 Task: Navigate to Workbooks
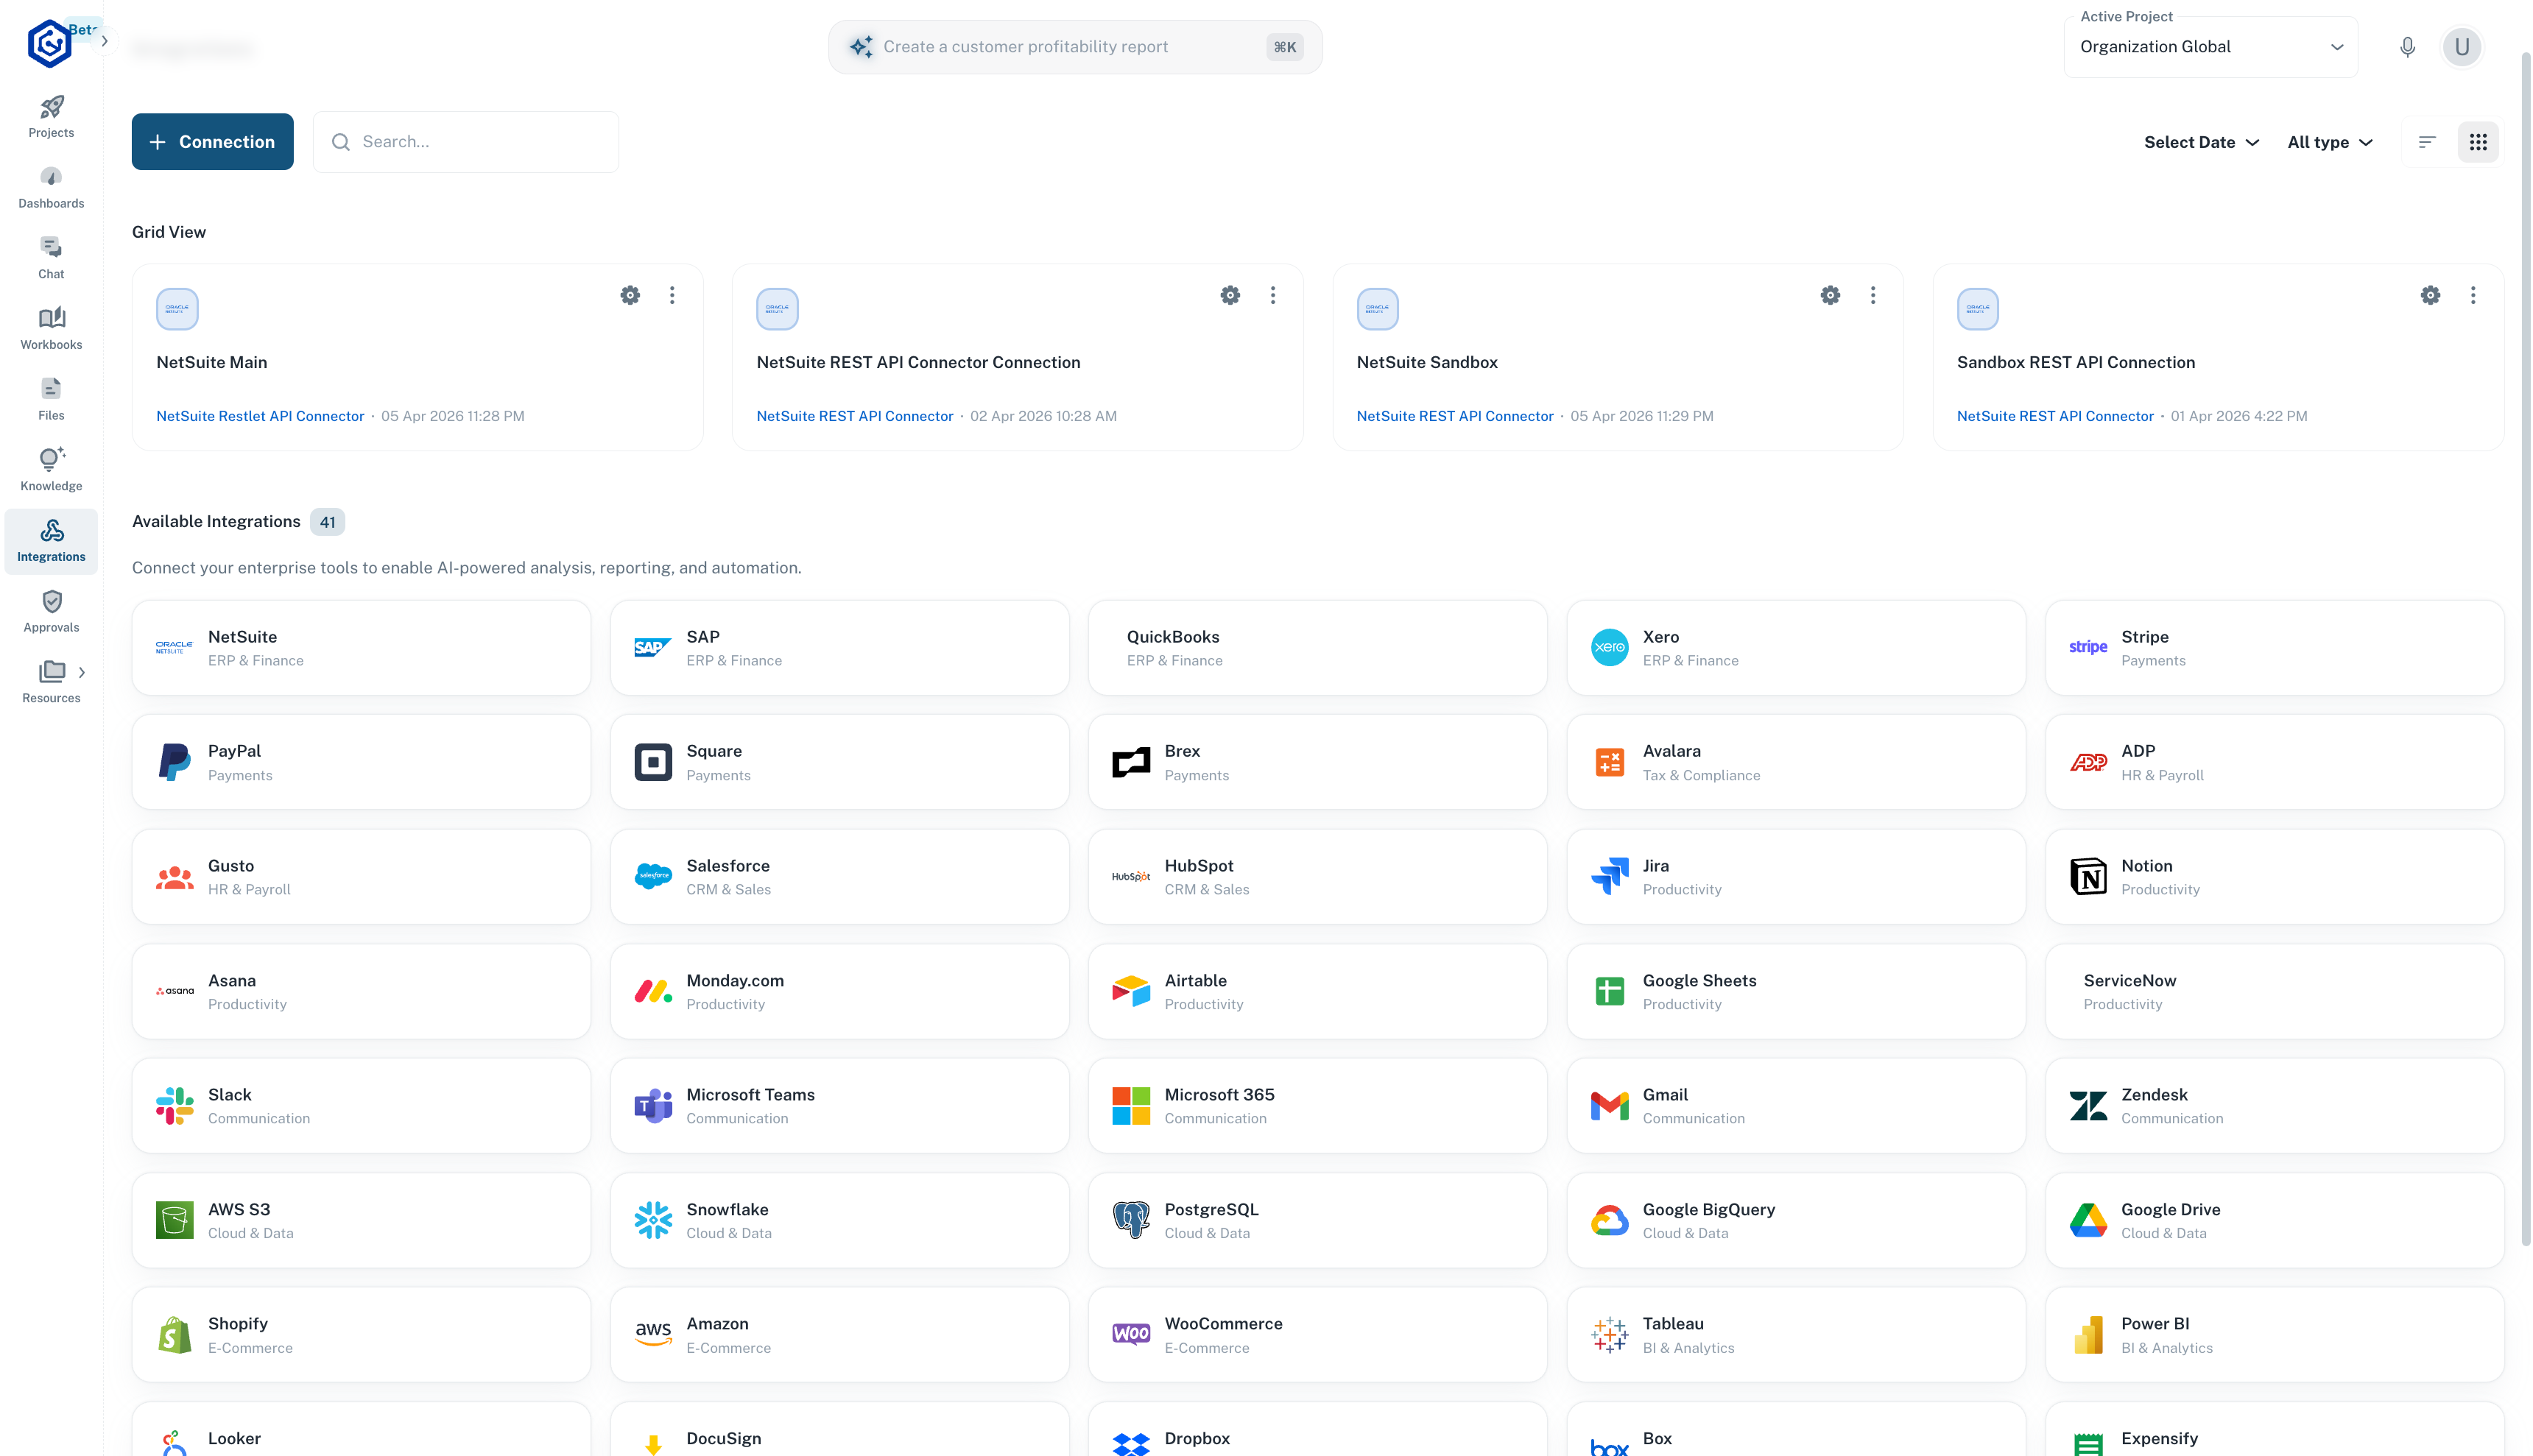tap(50, 328)
